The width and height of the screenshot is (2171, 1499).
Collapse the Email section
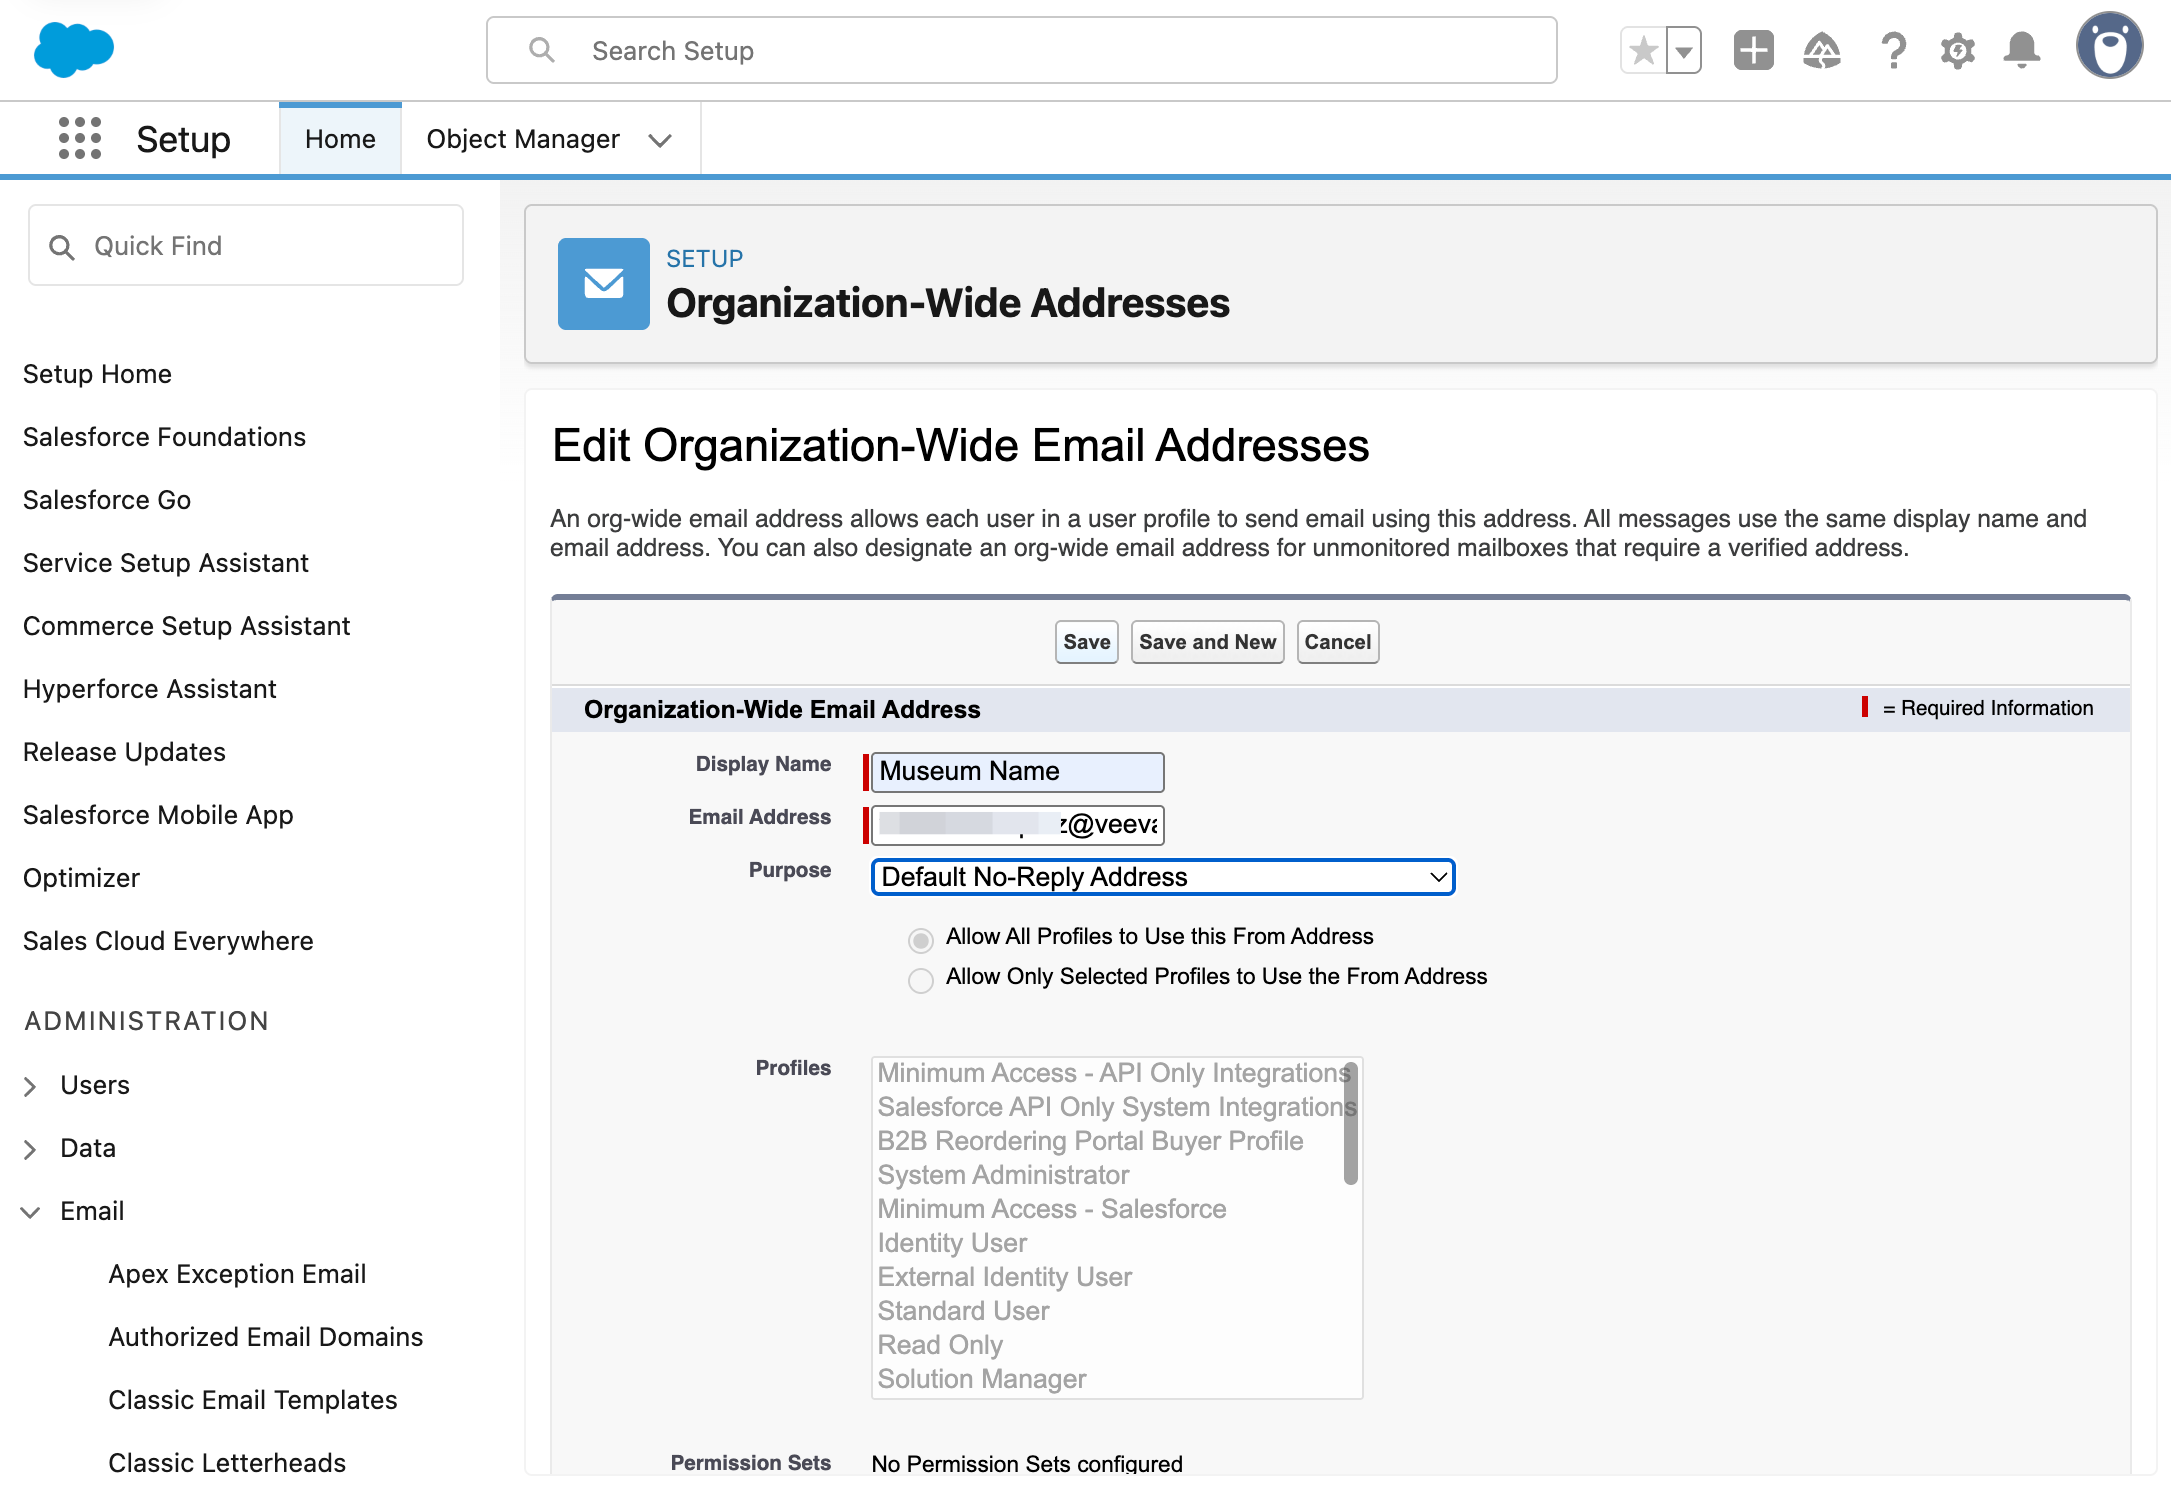coord(30,1212)
